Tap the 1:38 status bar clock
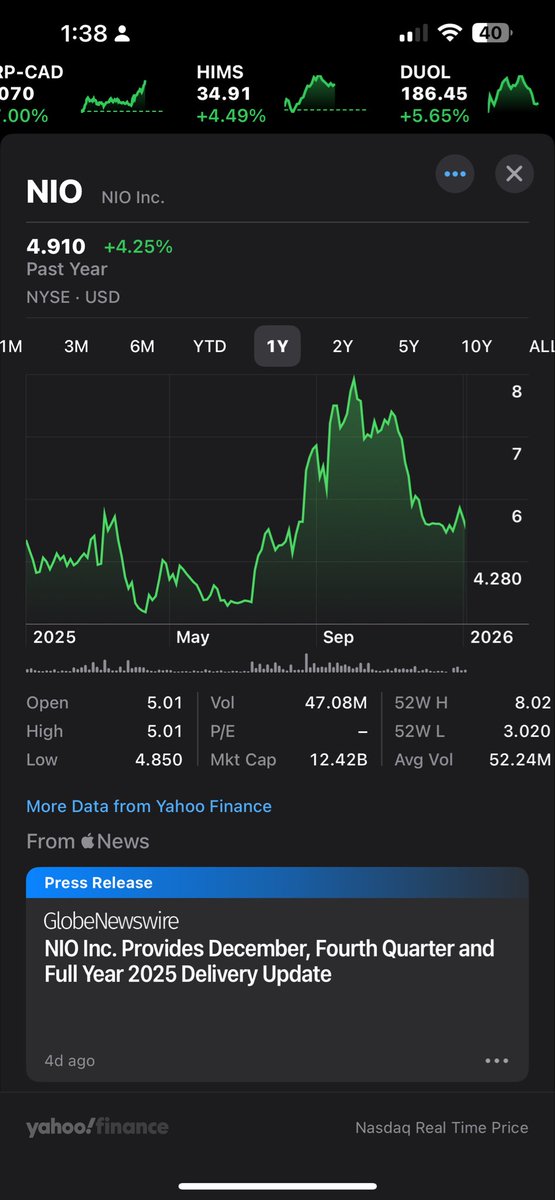The height and width of the screenshot is (1200, 555). tap(84, 33)
